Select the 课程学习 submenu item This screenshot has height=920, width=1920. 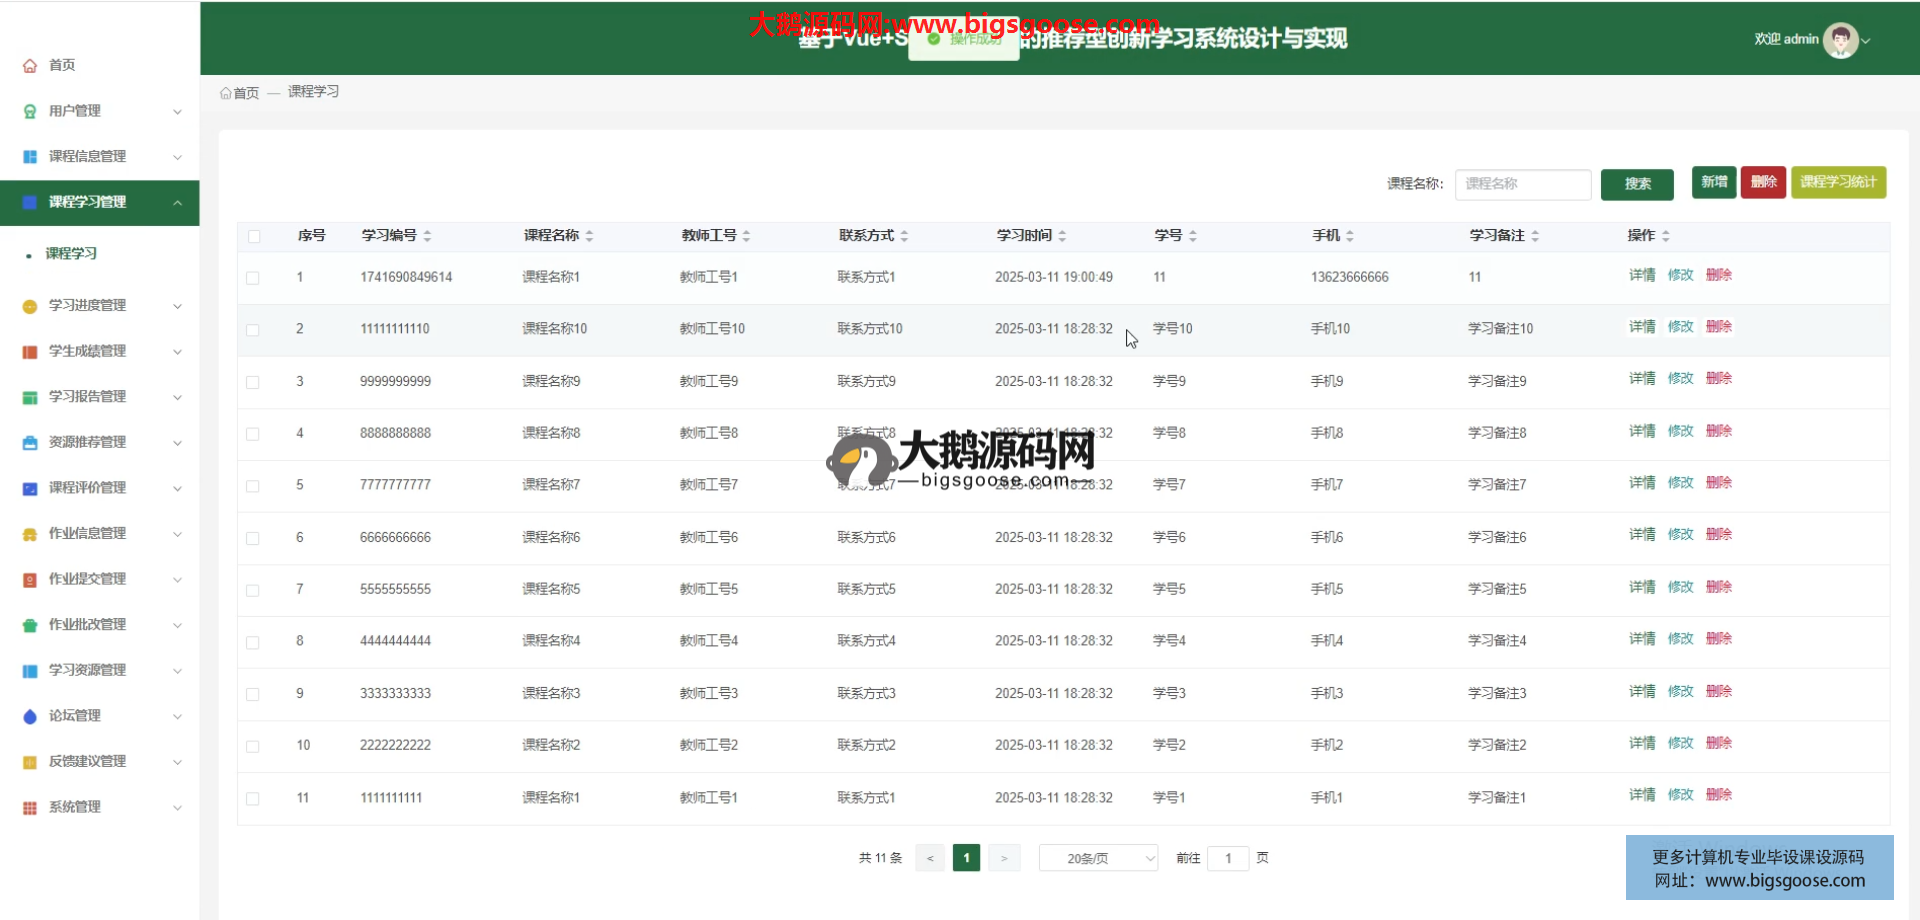click(71, 254)
